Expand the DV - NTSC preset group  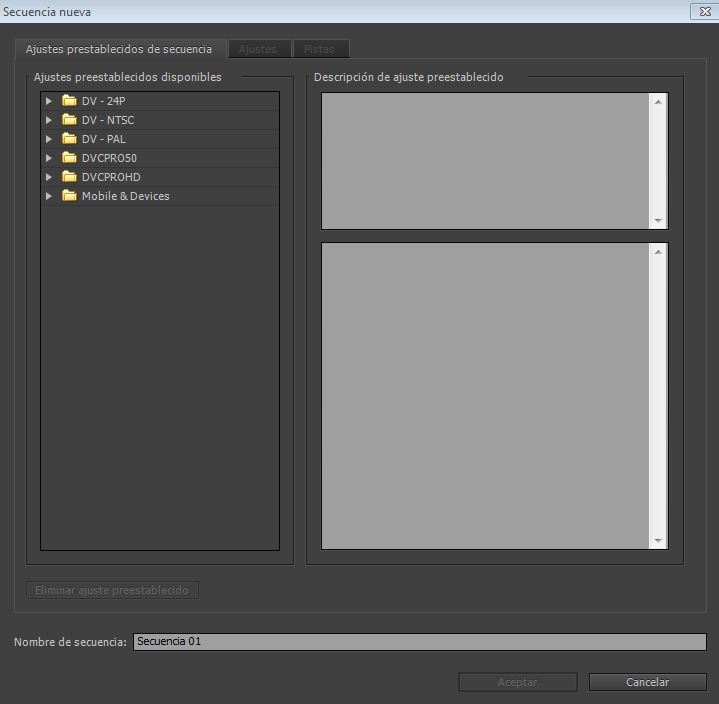[x=48, y=120]
